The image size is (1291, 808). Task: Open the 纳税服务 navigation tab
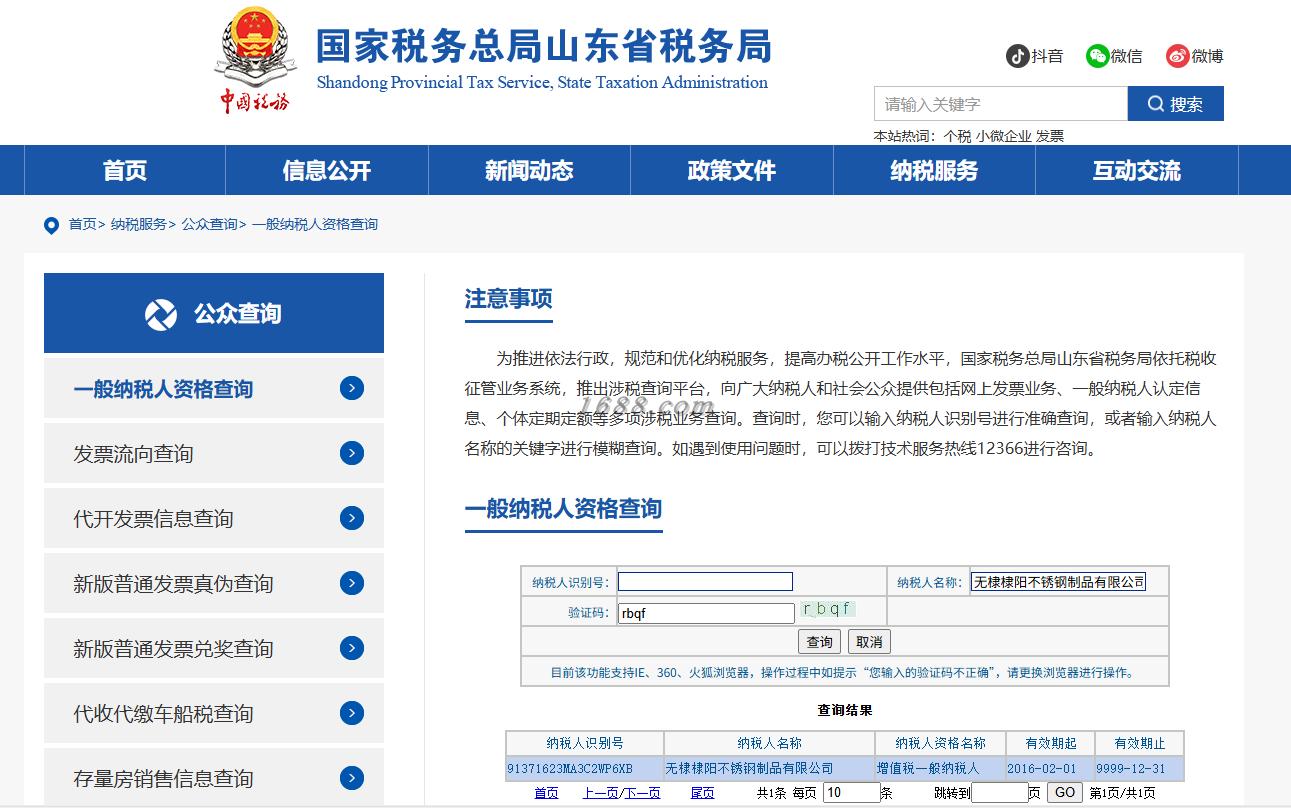tap(935, 171)
